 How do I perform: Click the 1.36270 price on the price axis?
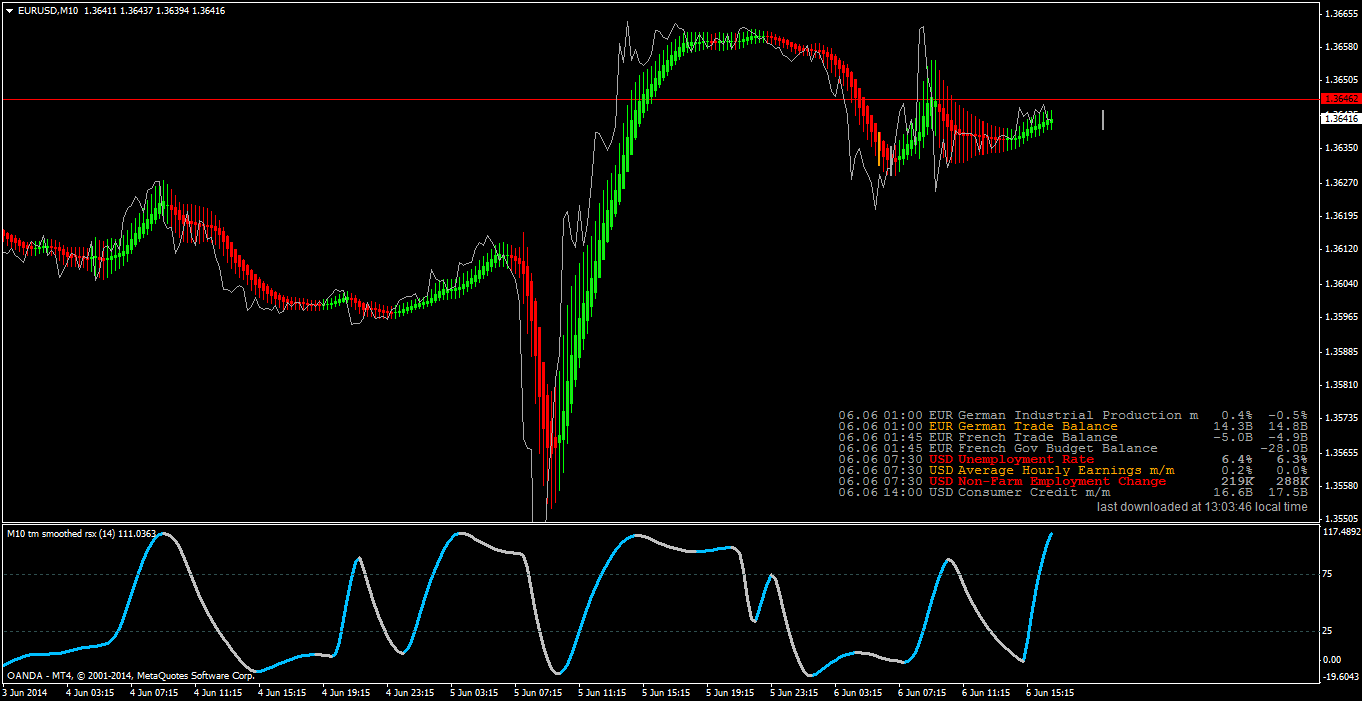point(1339,182)
